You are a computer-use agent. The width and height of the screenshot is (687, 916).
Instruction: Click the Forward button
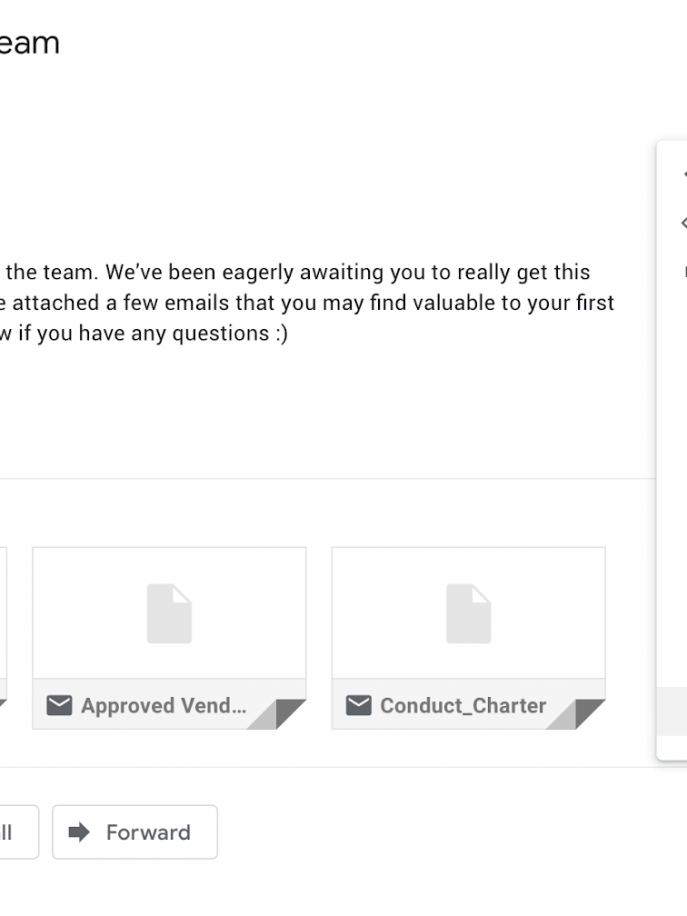pos(135,832)
